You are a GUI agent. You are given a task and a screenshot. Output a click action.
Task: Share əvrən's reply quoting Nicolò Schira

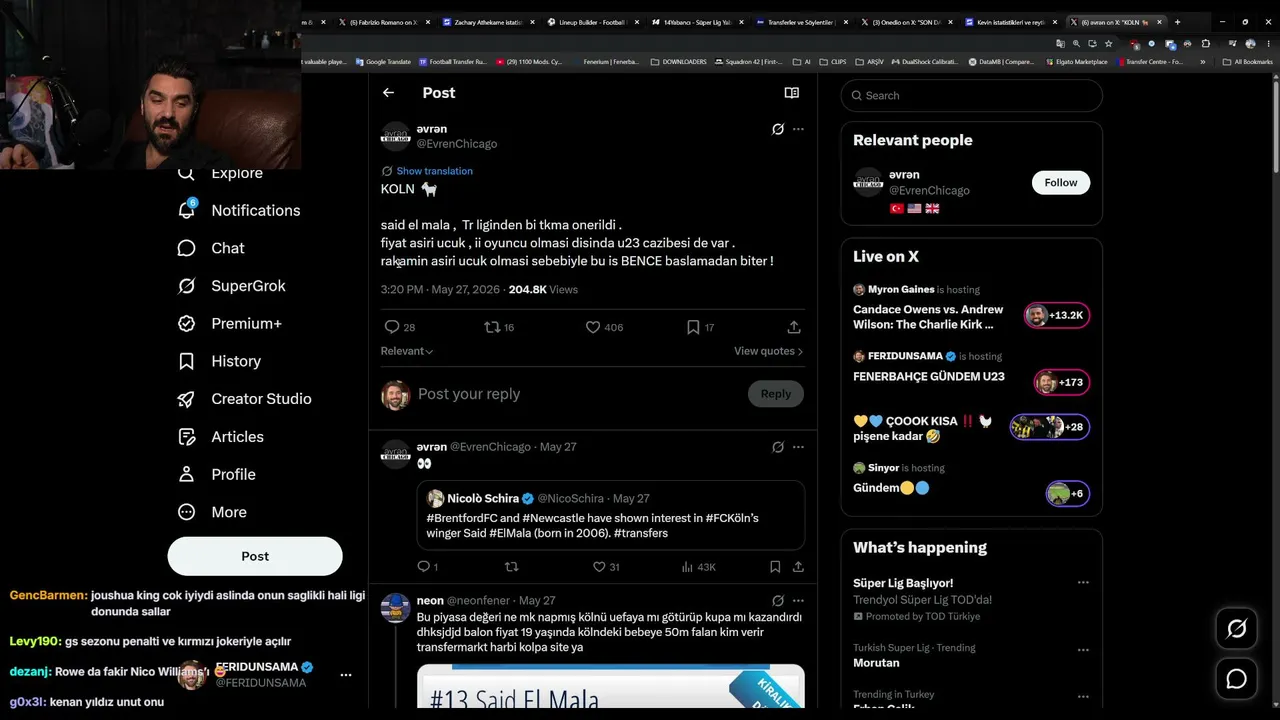click(798, 567)
